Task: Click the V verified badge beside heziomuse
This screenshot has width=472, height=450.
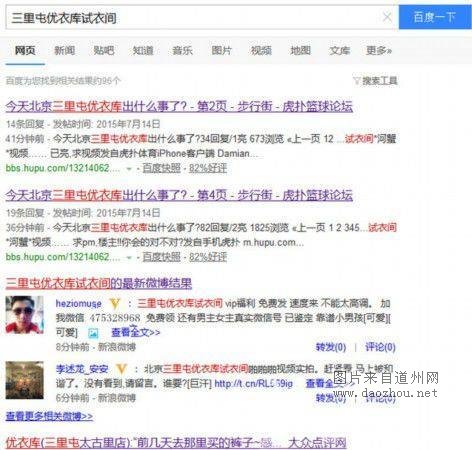Action: (115, 304)
